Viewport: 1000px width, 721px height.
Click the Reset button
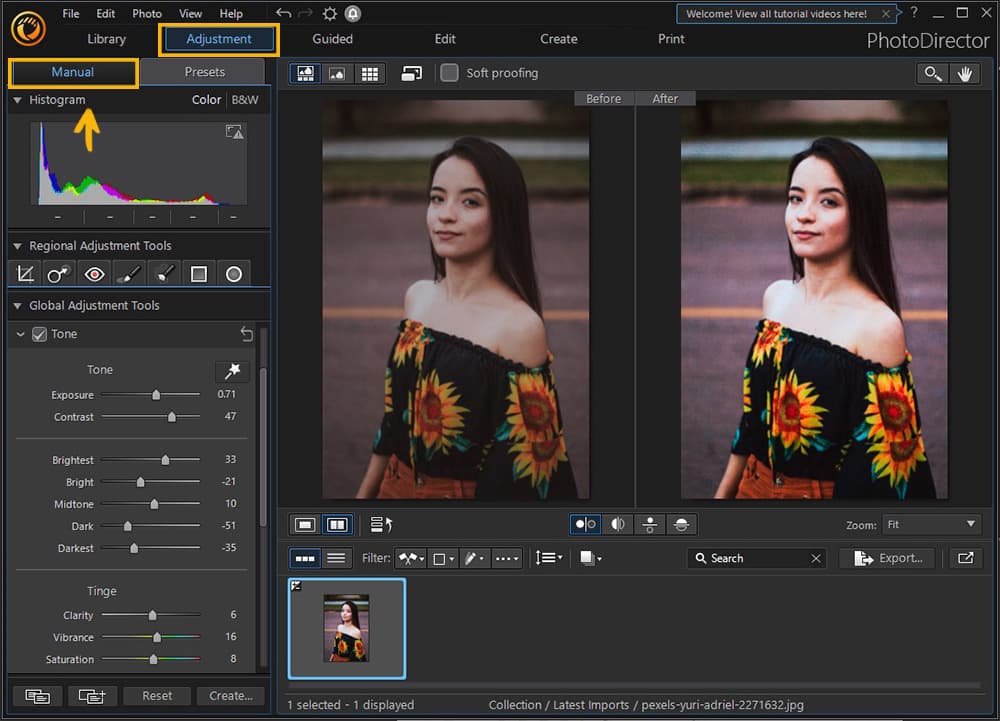coord(156,695)
